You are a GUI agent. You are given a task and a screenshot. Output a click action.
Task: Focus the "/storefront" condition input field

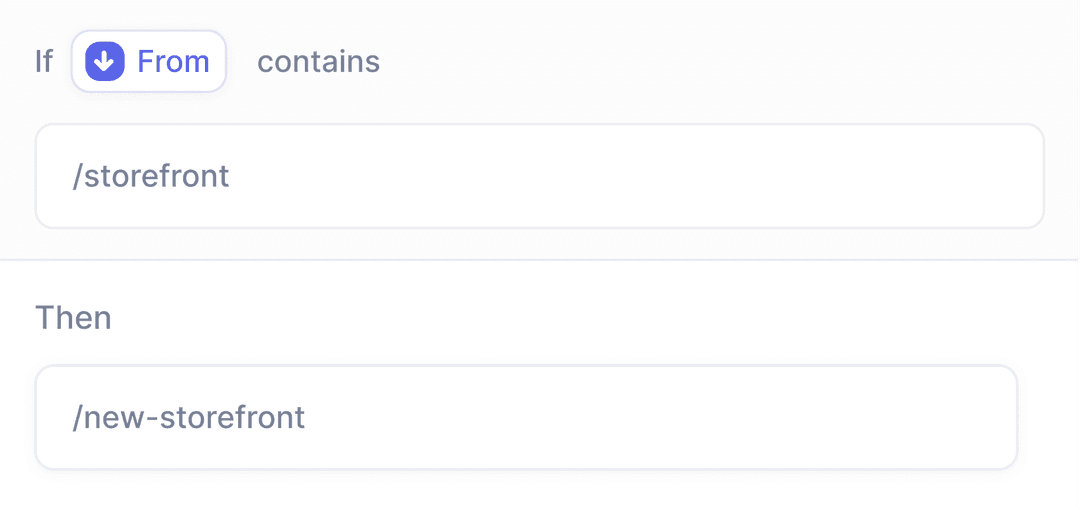pyautogui.click(x=539, y=176)
